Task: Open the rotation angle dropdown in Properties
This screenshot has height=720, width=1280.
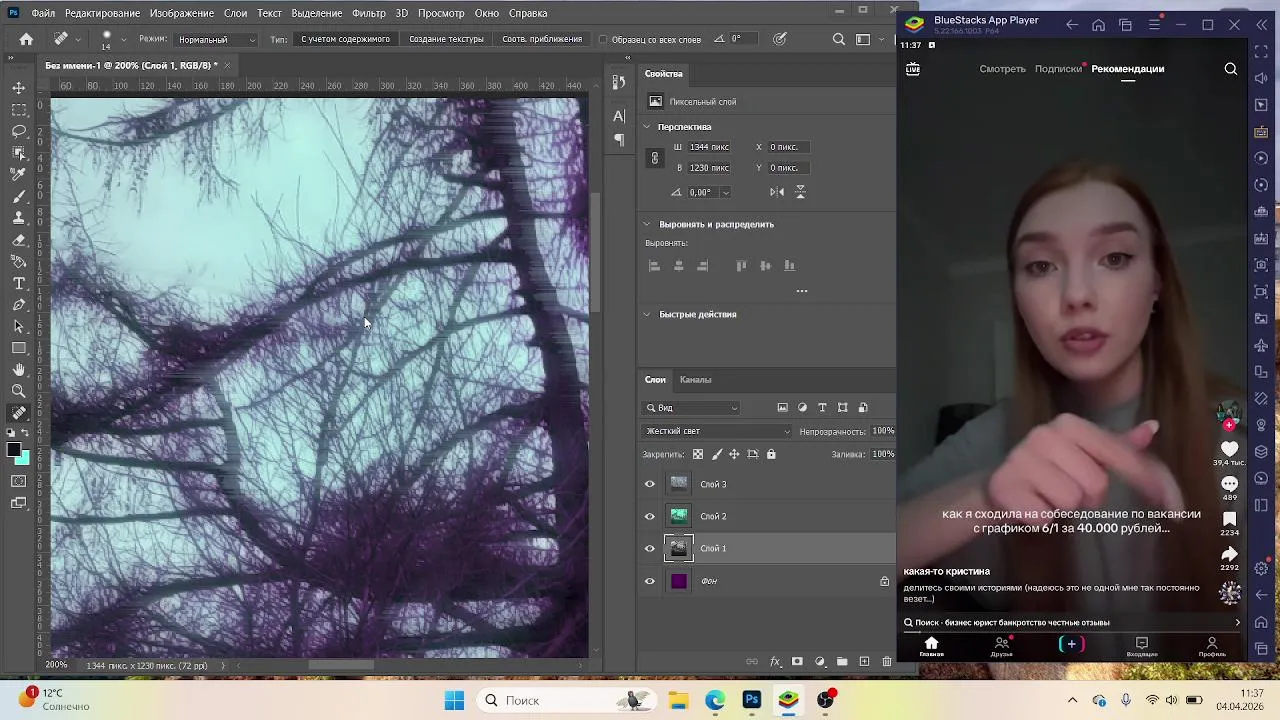Action: tap(726, 192)
